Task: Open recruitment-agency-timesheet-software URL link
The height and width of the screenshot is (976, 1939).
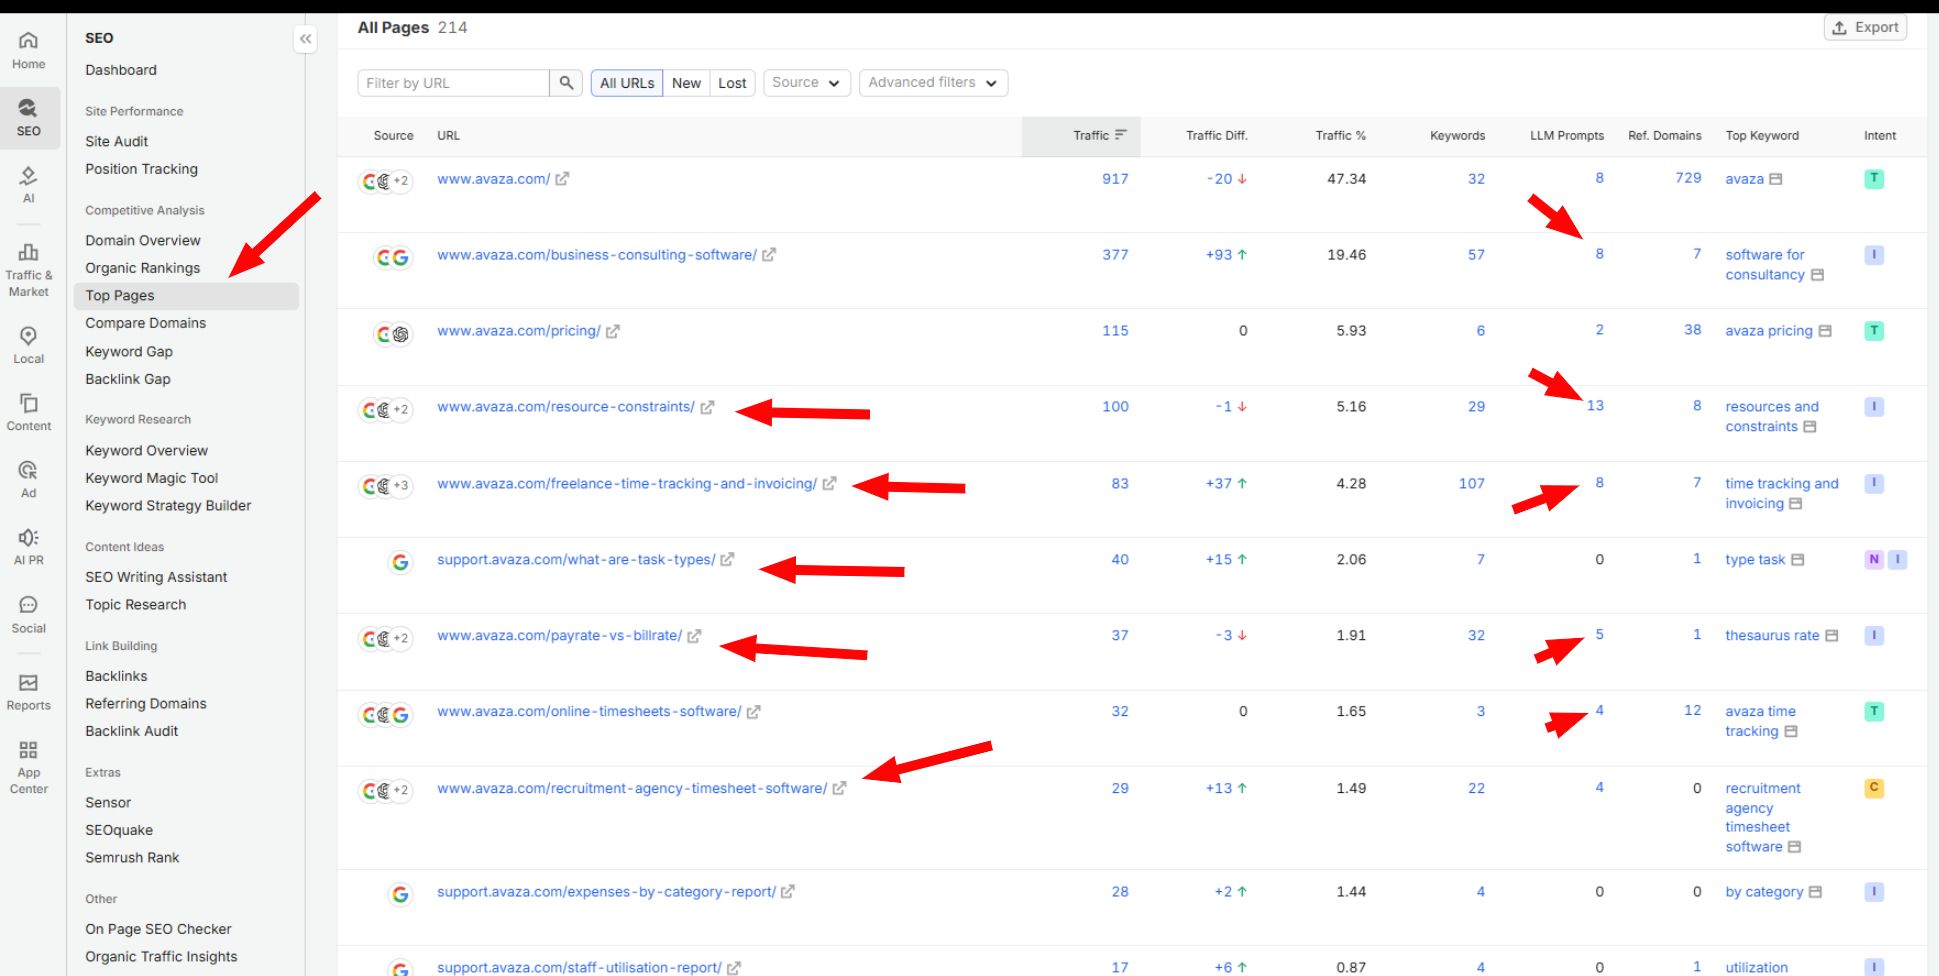Action: (x=632, y=789)
